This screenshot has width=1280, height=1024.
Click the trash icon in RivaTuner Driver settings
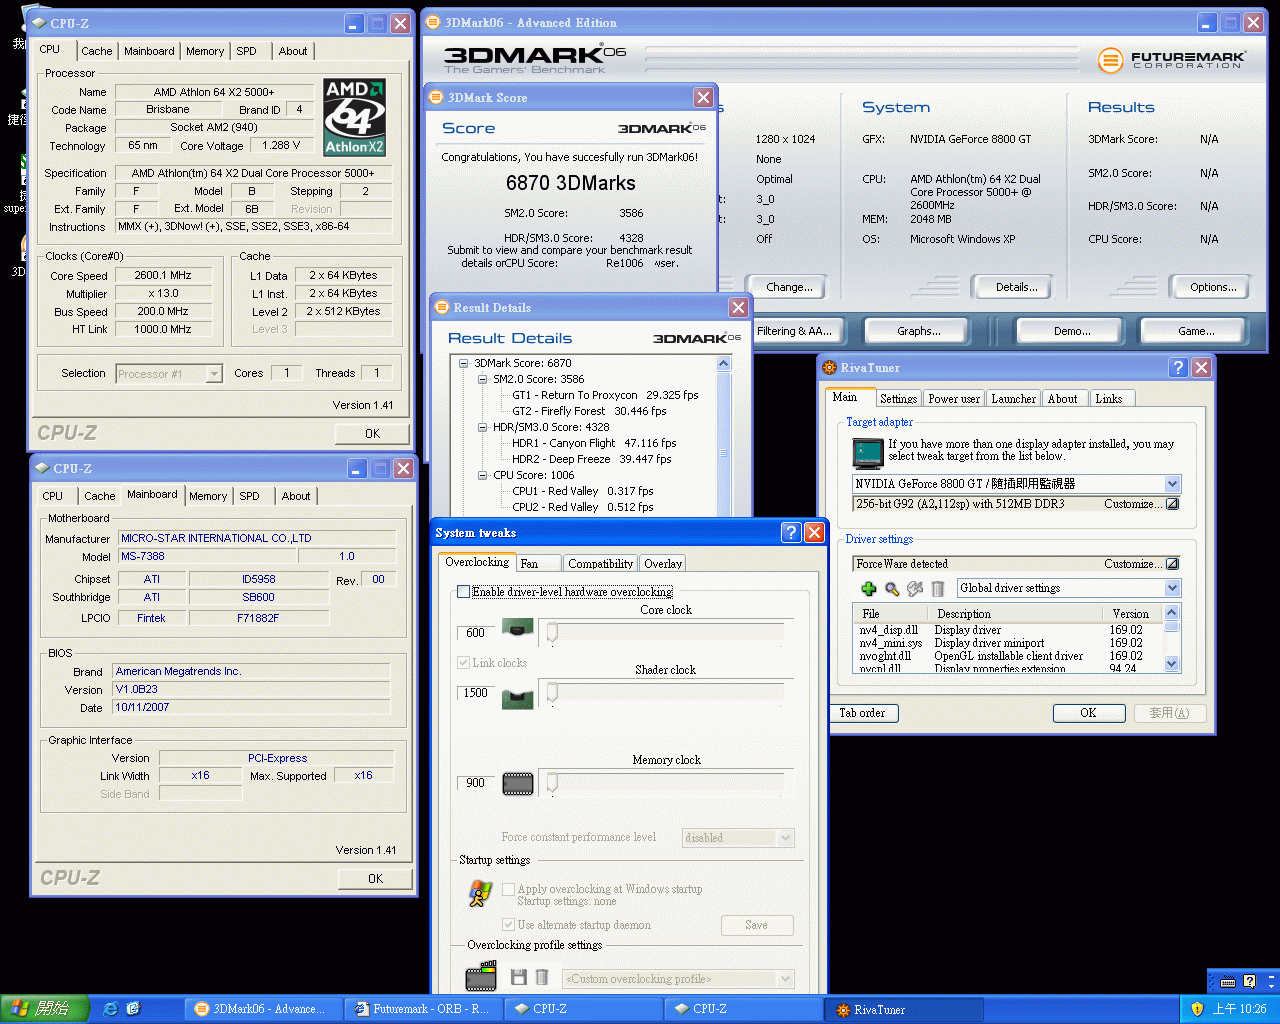[x=938, y=588]
